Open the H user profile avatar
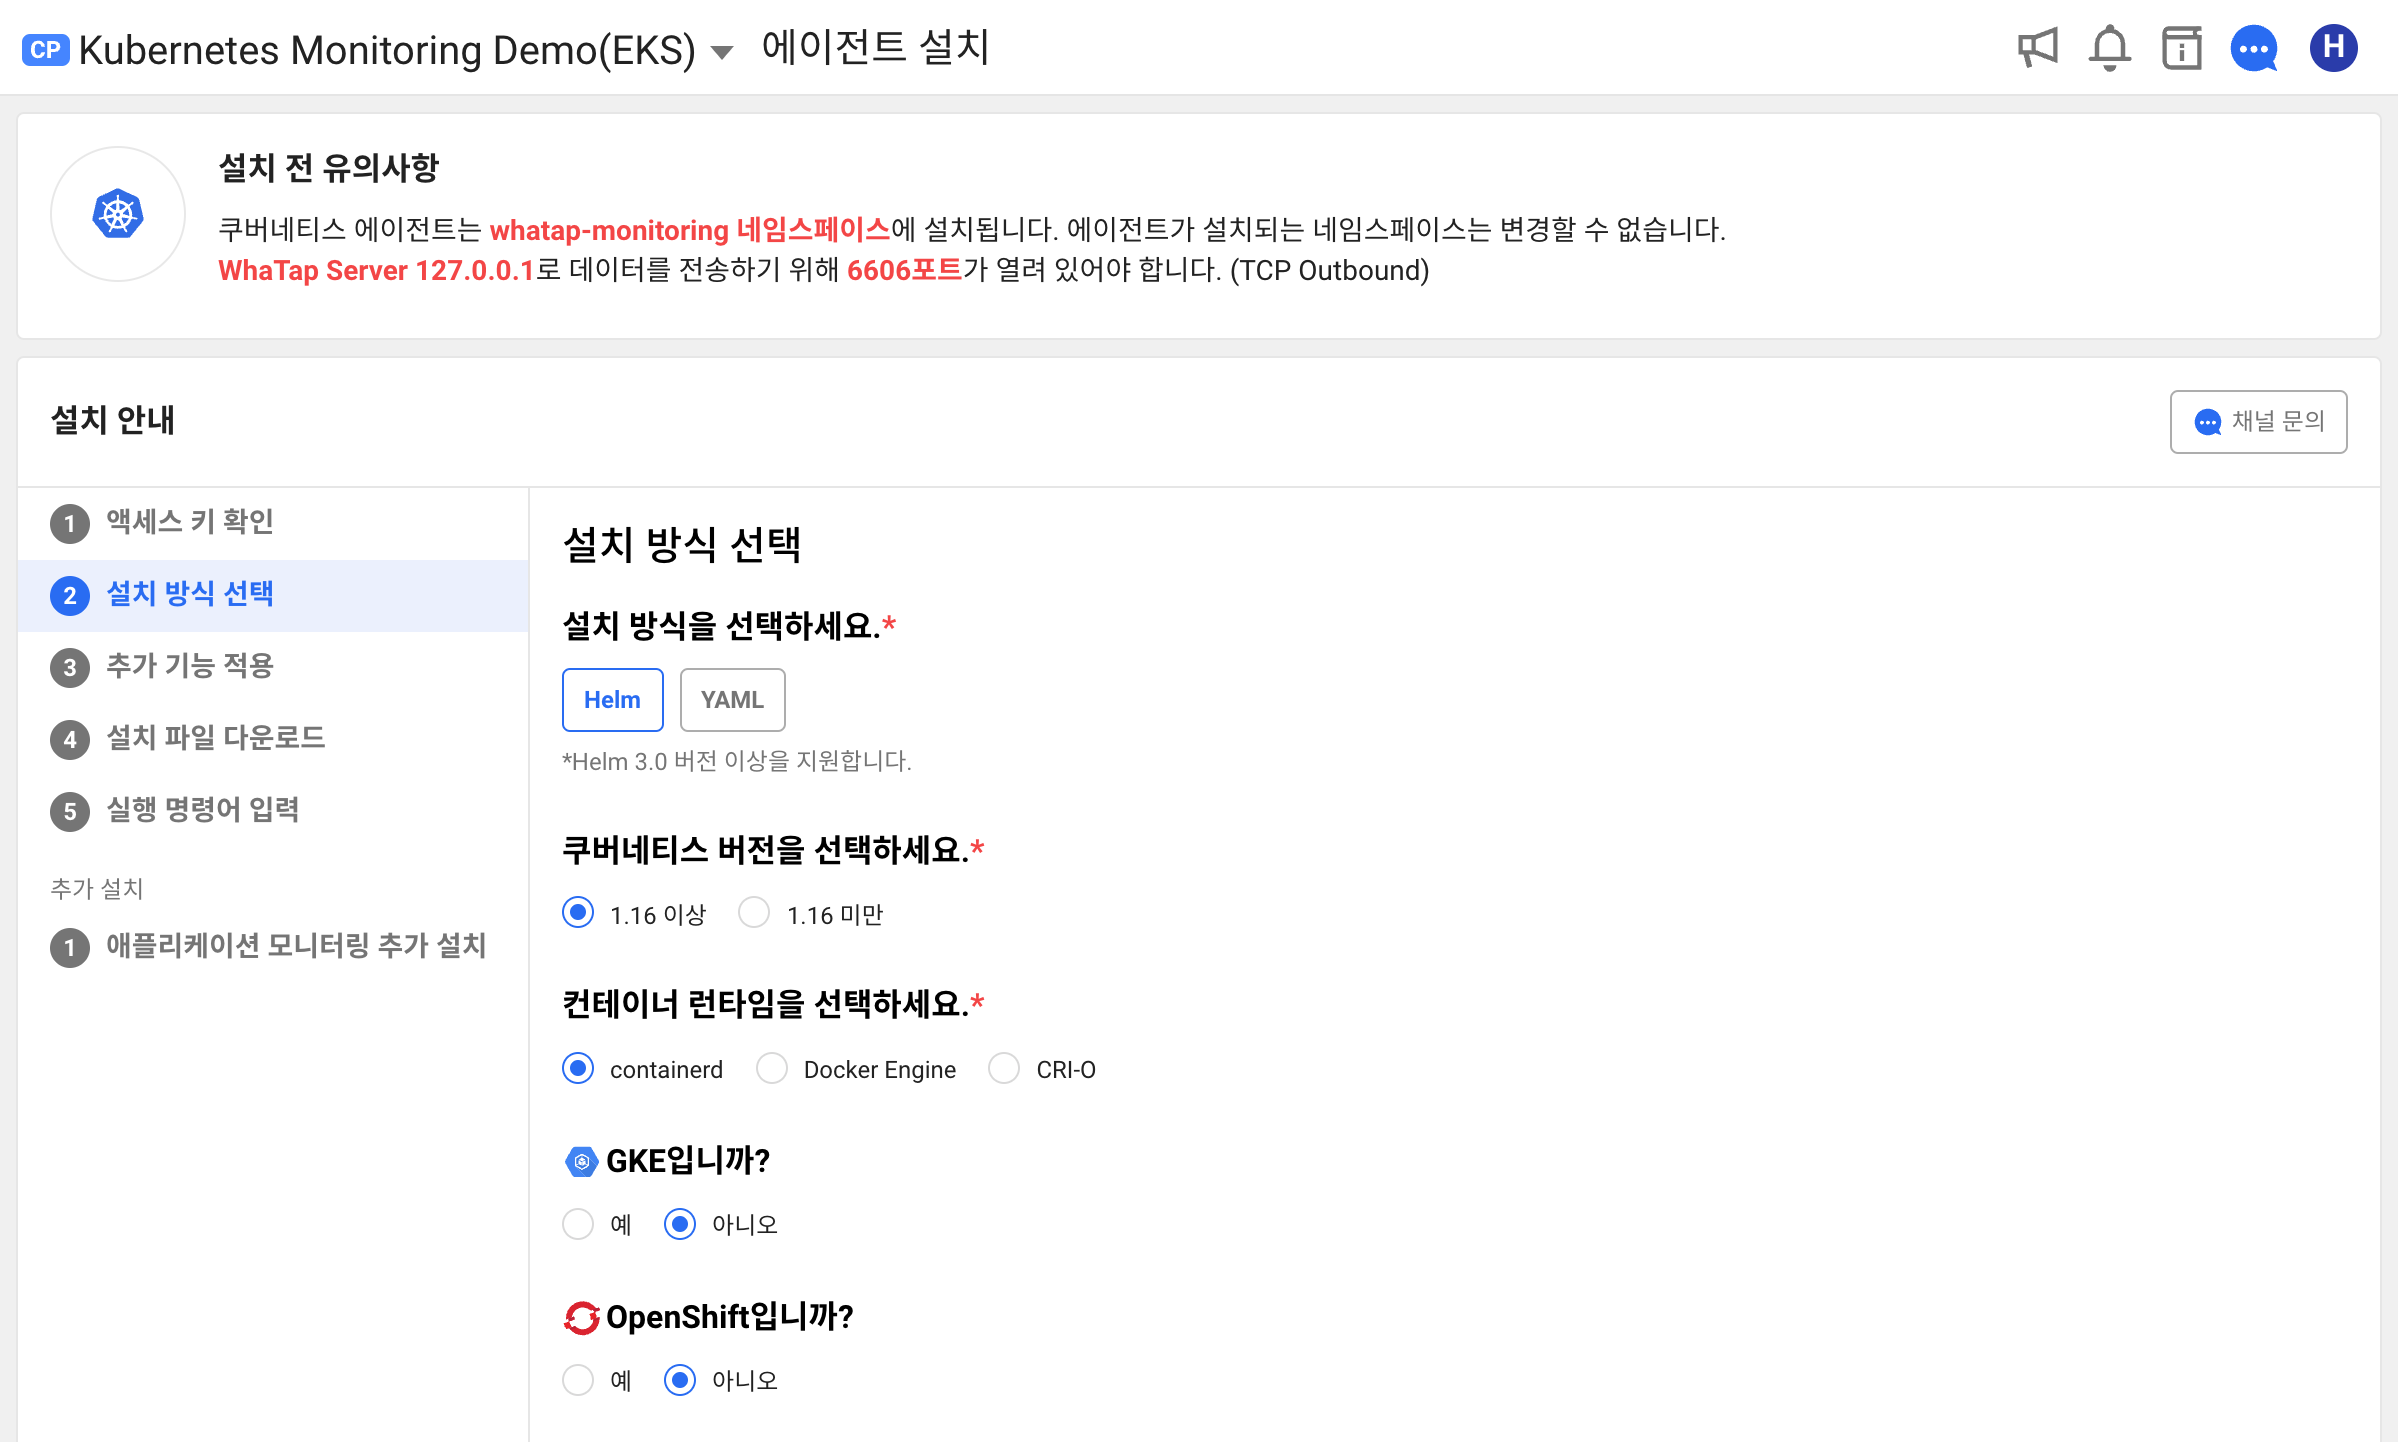The width and height of the screenshot is (2398, 1442). click(x=2333, y=48)
